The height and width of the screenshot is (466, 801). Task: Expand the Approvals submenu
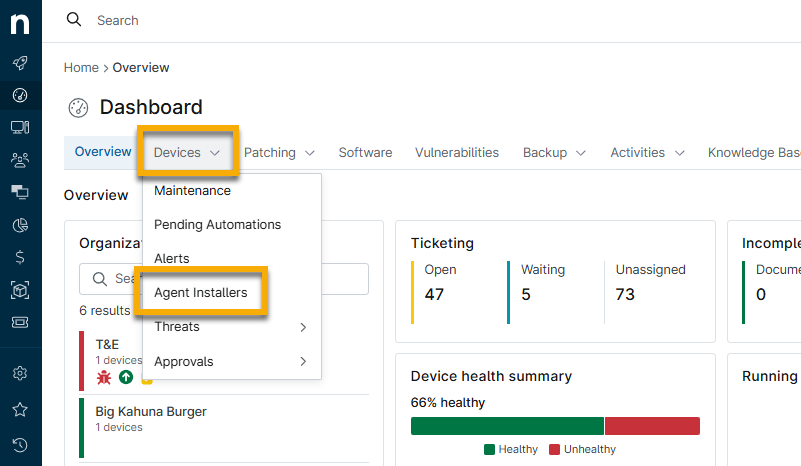[232, 361]
